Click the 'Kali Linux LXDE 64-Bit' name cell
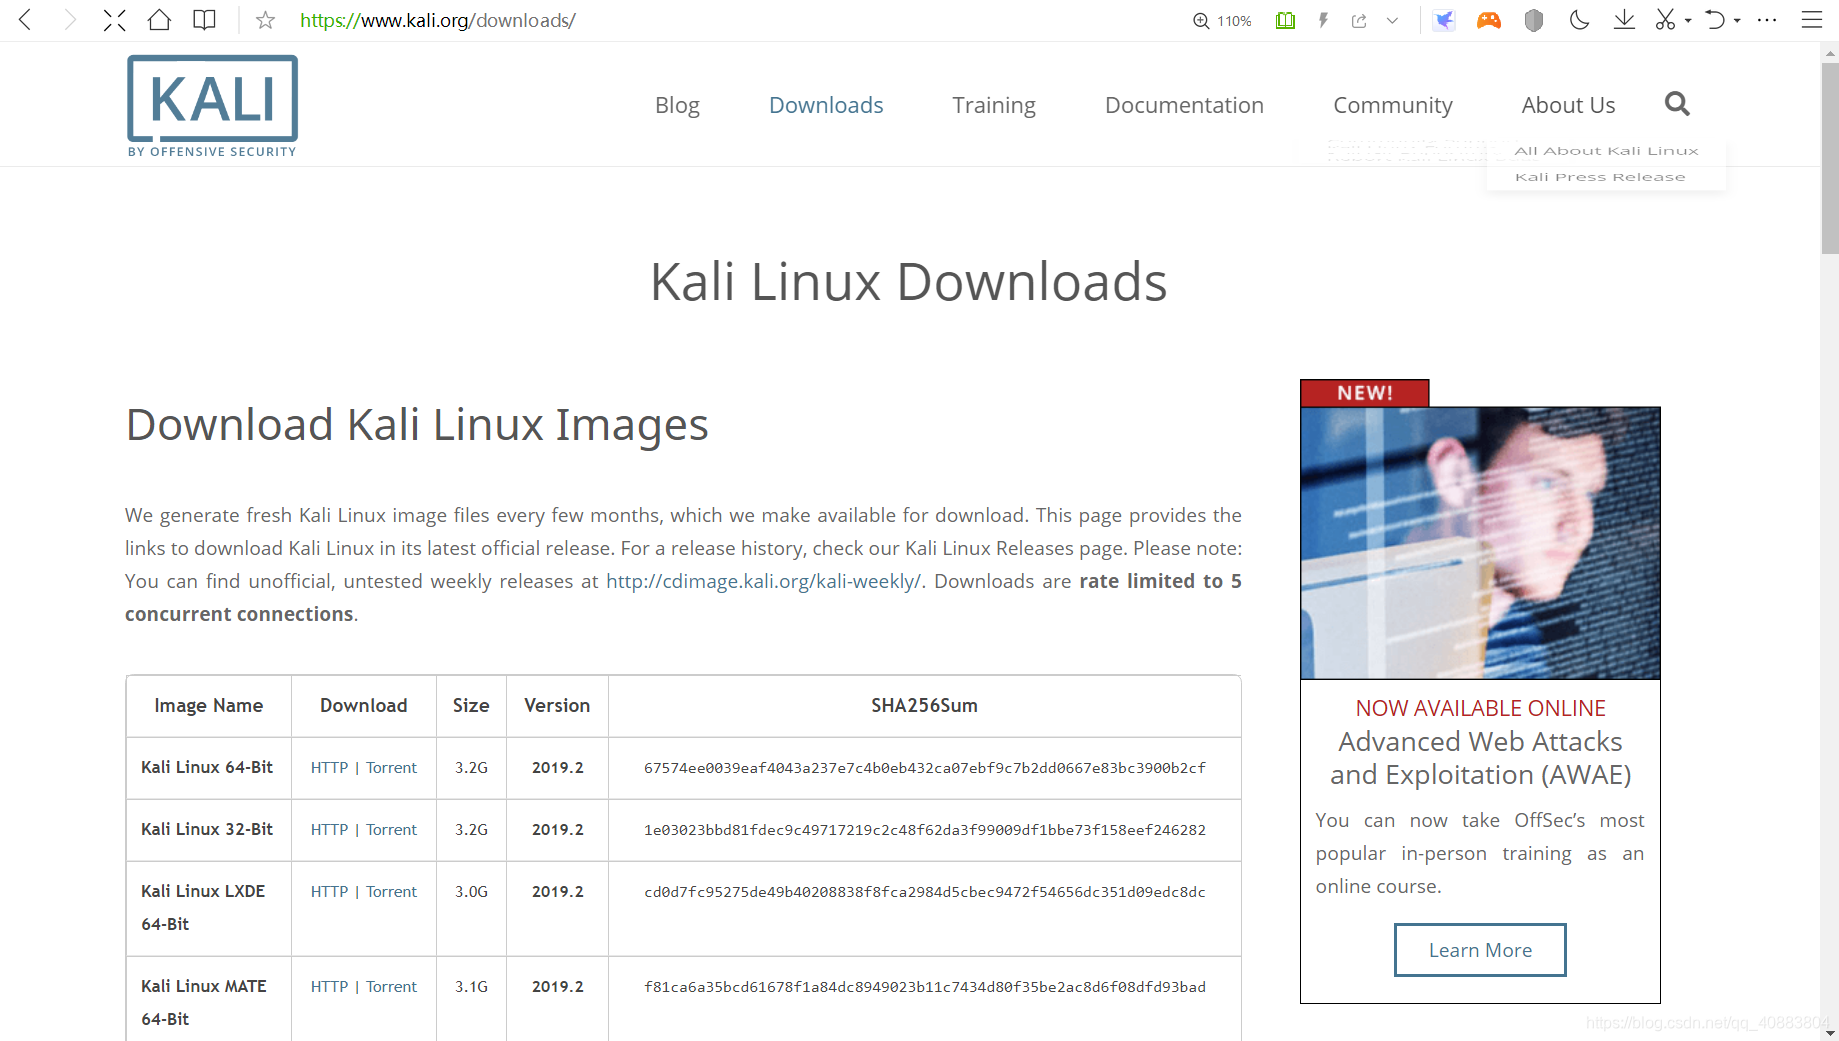Viewport: 1839px width, 1041px height. click(208, 908)
